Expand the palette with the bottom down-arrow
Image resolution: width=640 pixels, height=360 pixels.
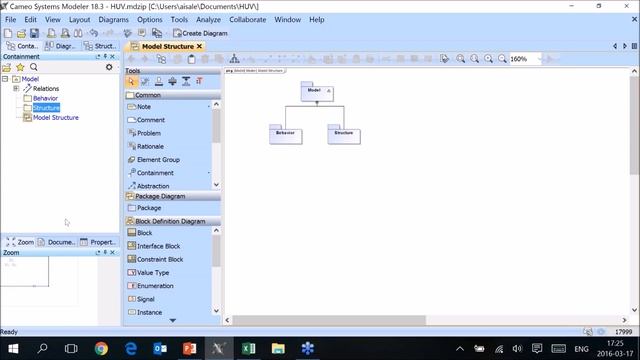173,320
